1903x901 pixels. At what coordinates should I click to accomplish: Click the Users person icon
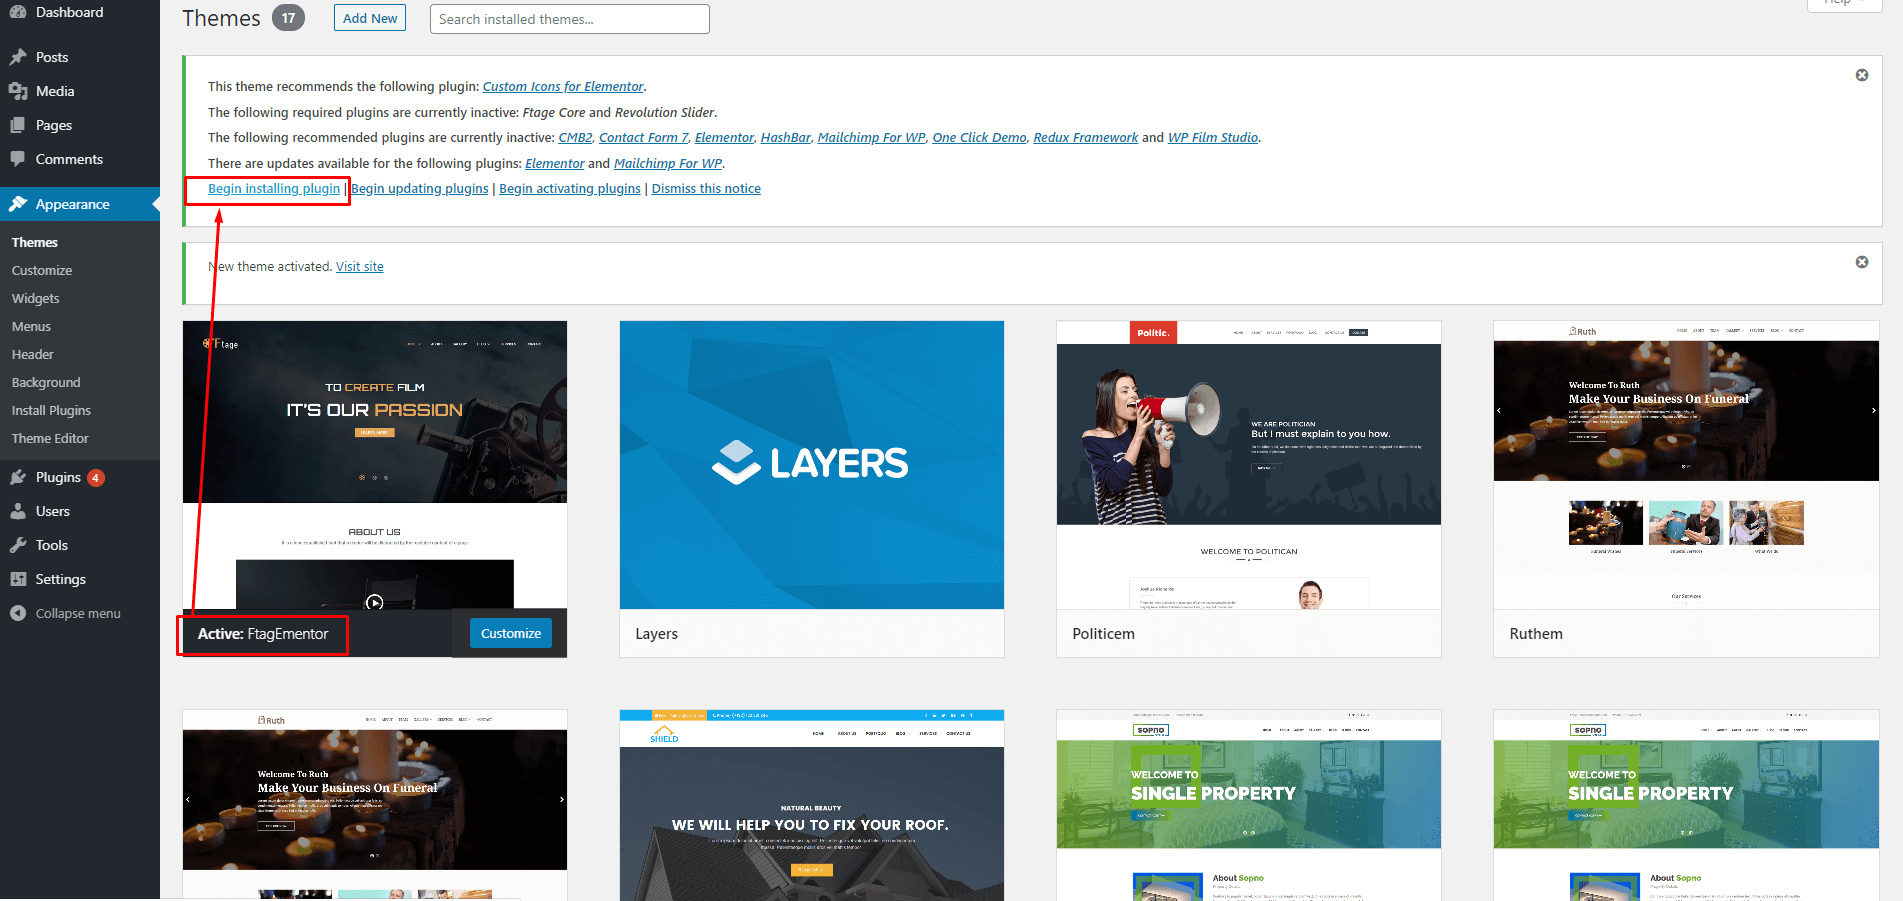18,511
